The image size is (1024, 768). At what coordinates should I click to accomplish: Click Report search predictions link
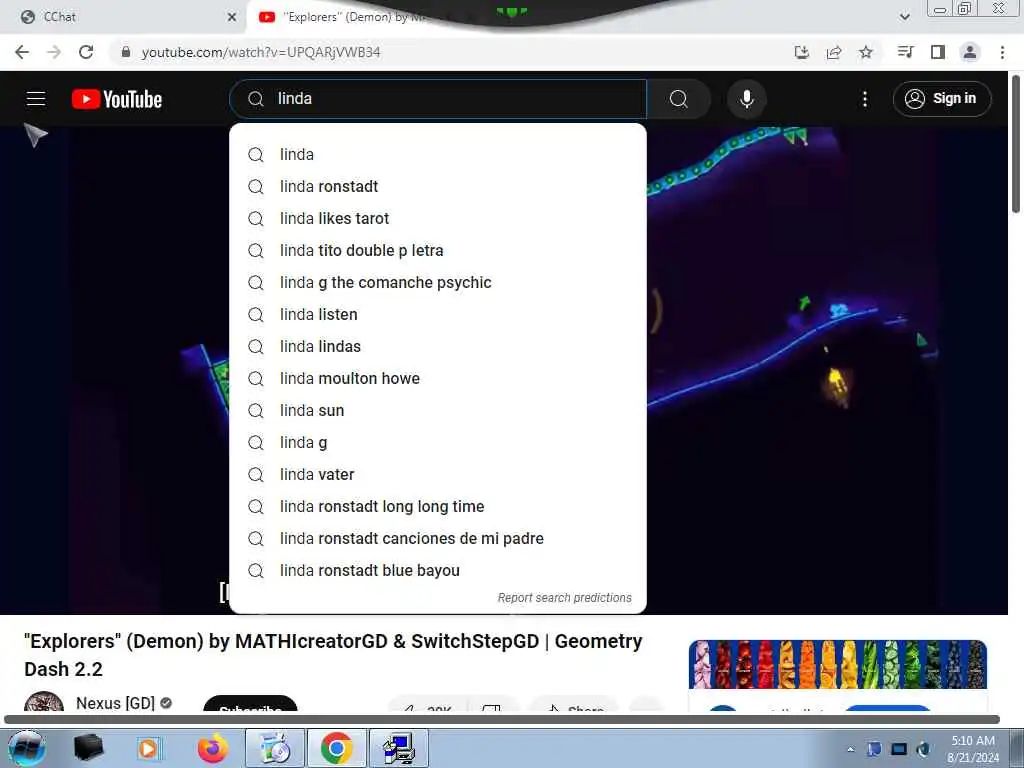coord(564,598)
